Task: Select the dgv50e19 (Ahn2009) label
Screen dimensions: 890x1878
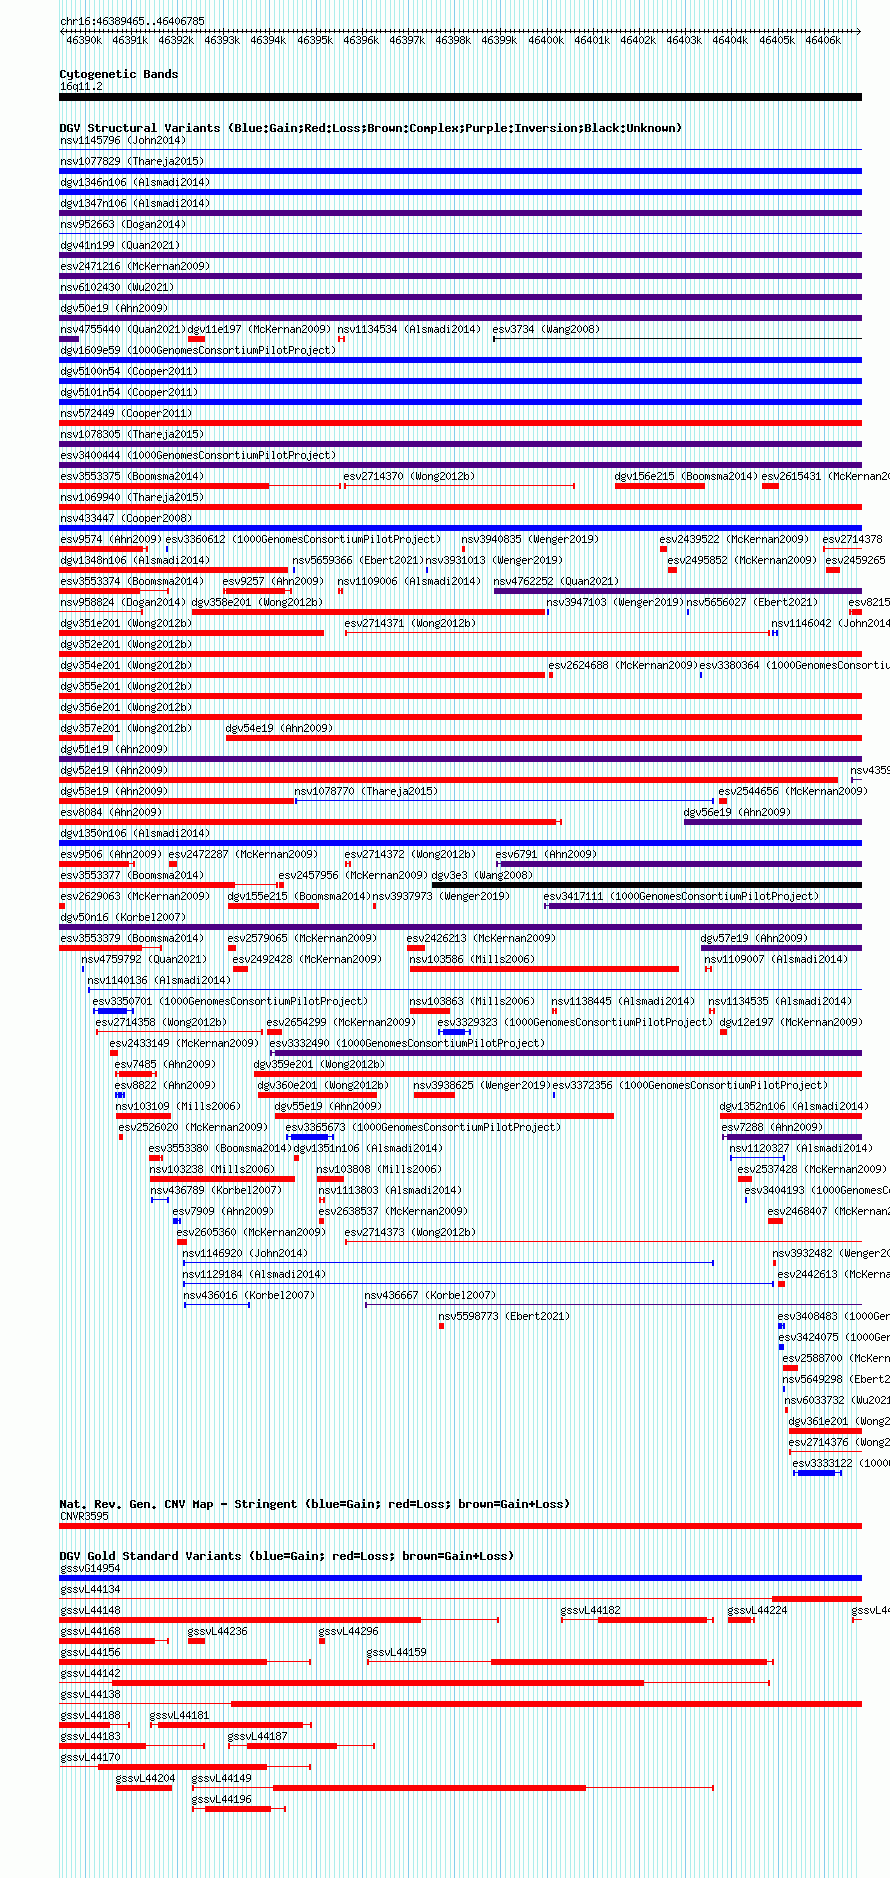Action: 114,308
